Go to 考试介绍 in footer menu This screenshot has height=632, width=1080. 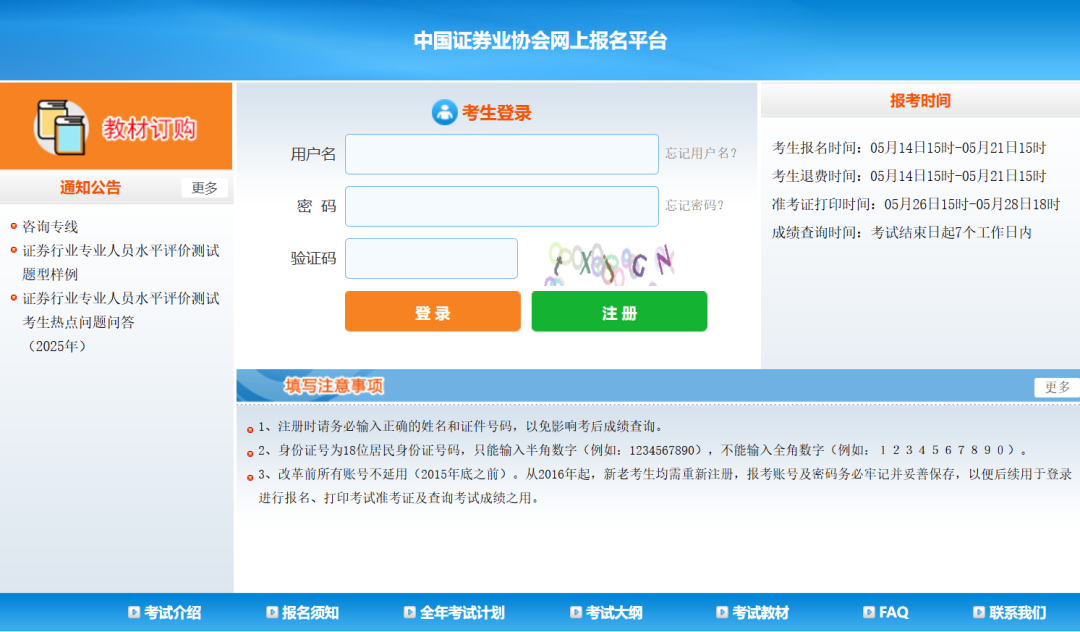(x=172, y=612)
